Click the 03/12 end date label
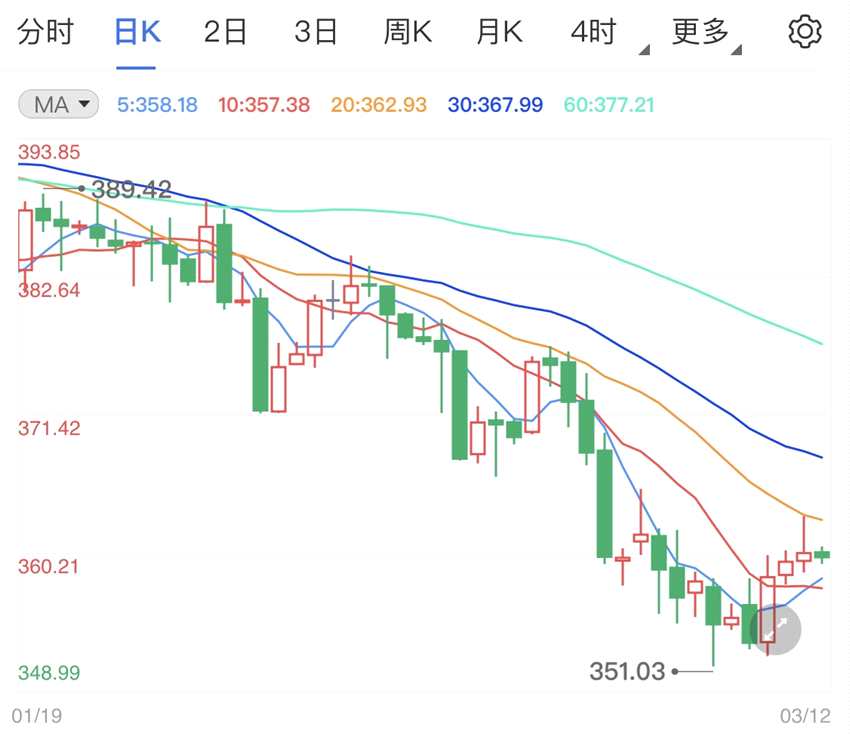 tap(804, 716)
